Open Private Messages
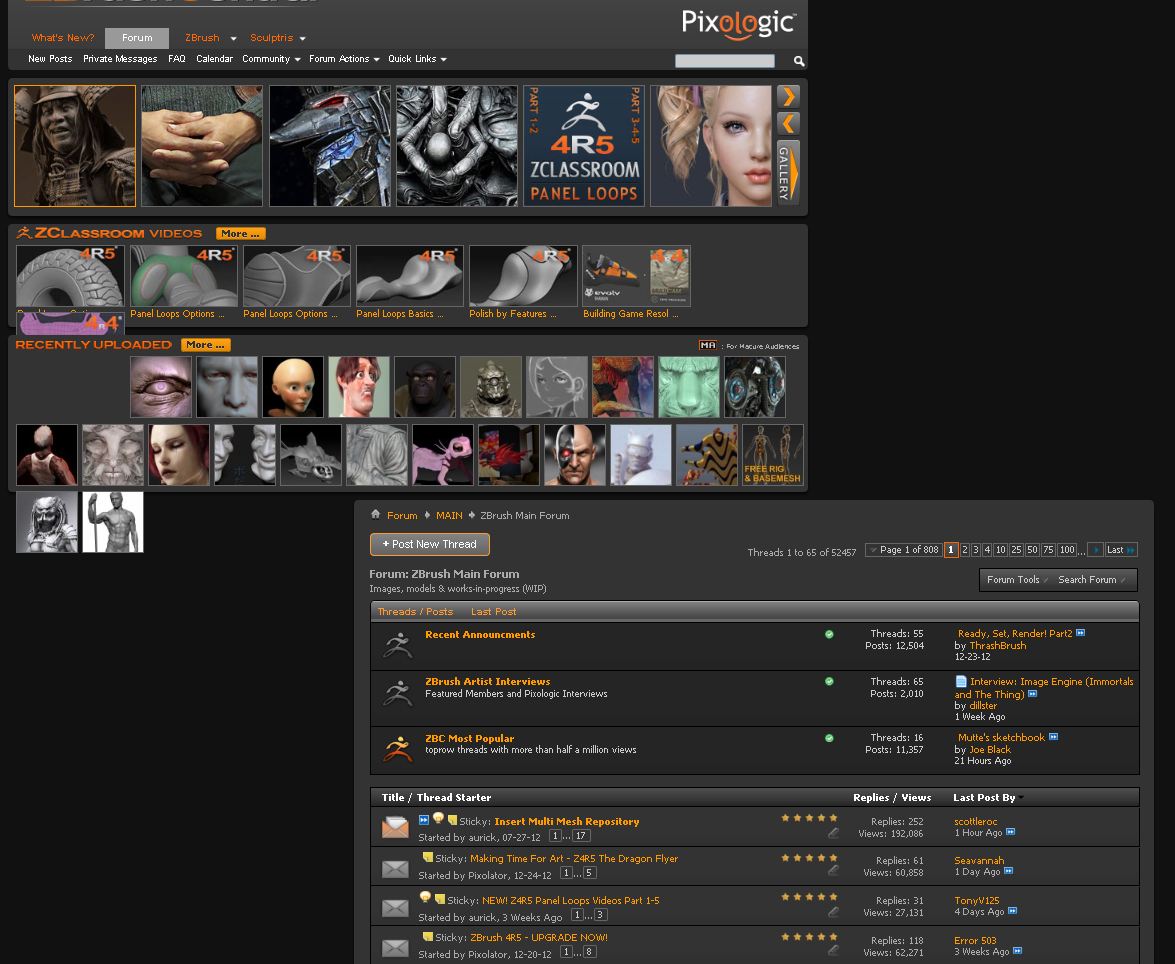 (x=120, y=58)
